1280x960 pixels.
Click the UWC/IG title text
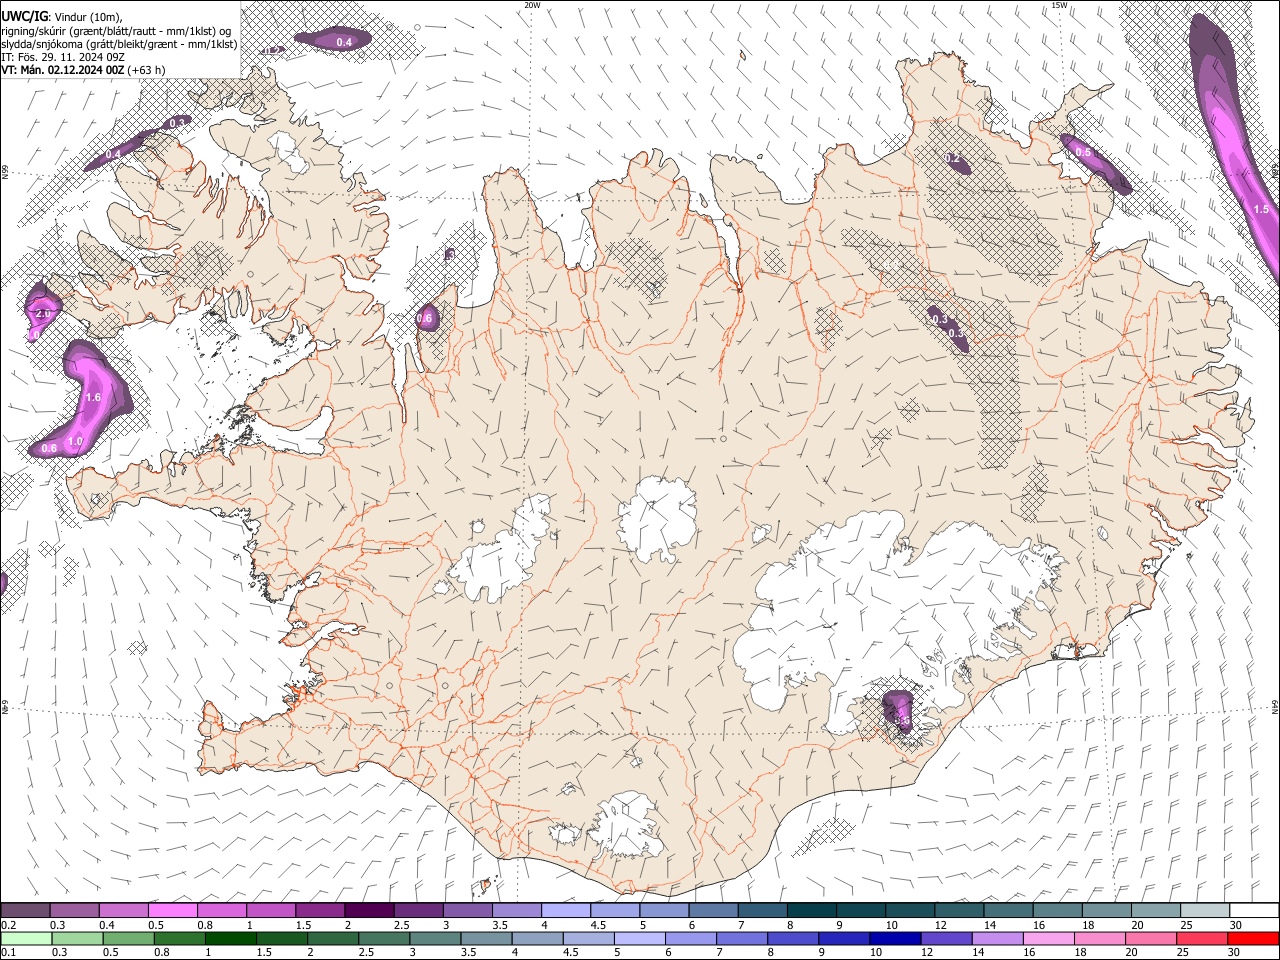[24, 16]
